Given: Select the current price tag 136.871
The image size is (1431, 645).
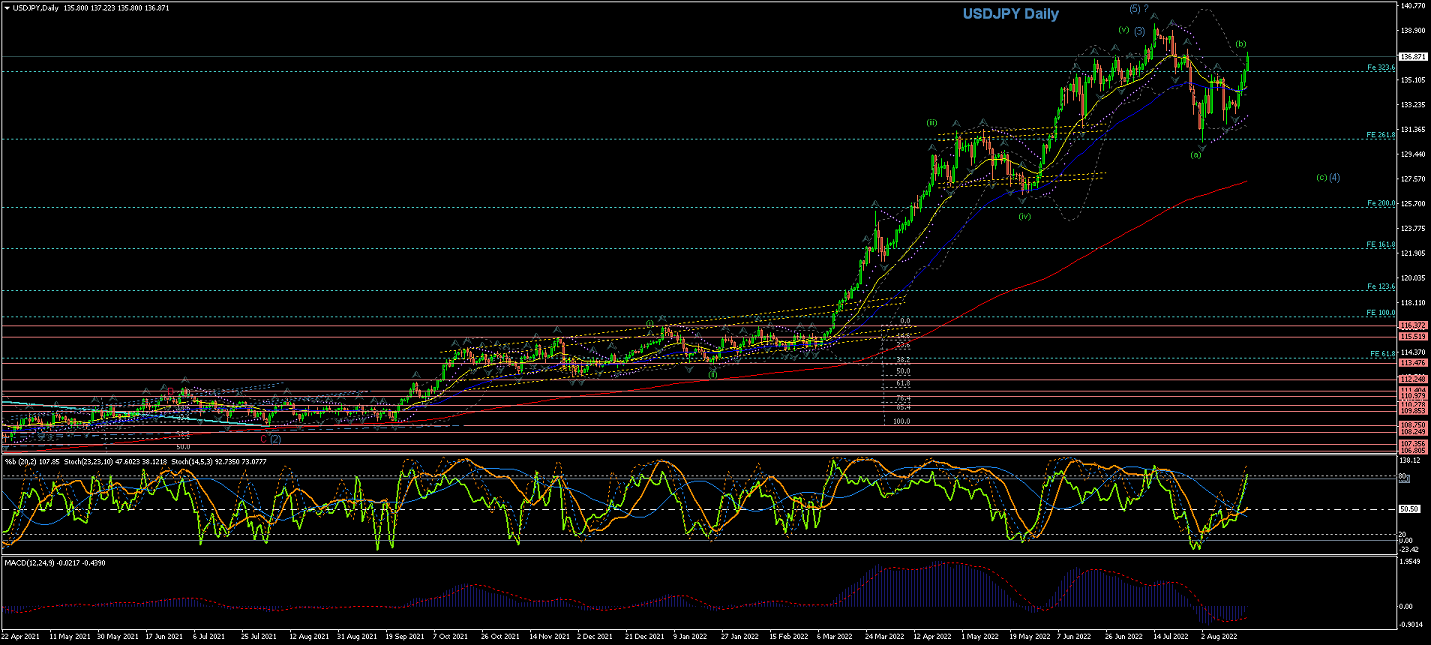Looking at the screenshot, I should tap(1414, 57).
